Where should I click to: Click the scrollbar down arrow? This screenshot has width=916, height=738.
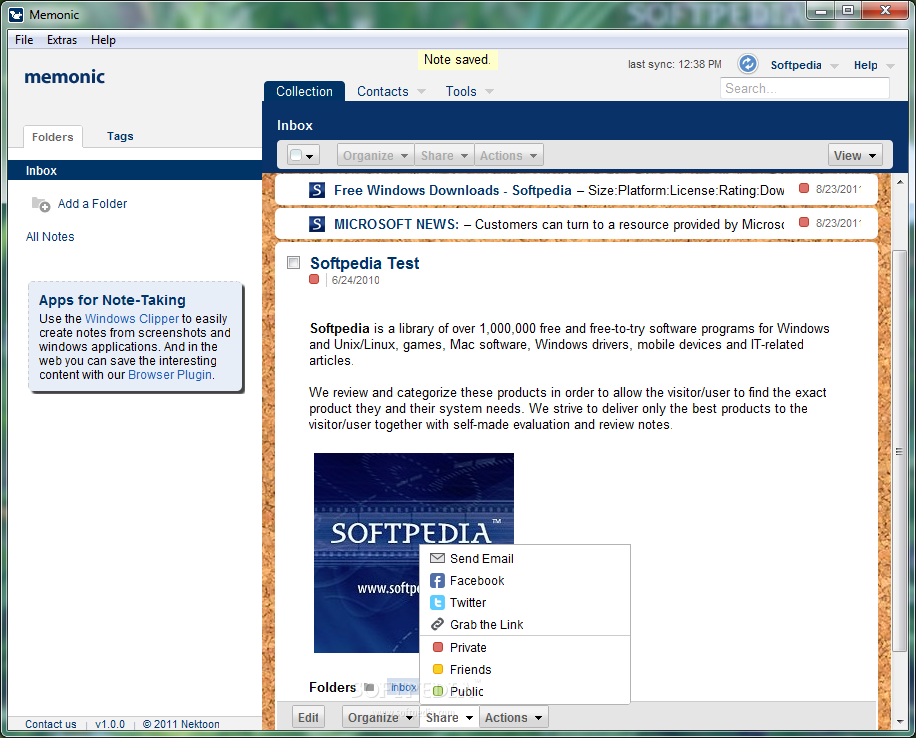pyautogui.click(x=900, y=722)
